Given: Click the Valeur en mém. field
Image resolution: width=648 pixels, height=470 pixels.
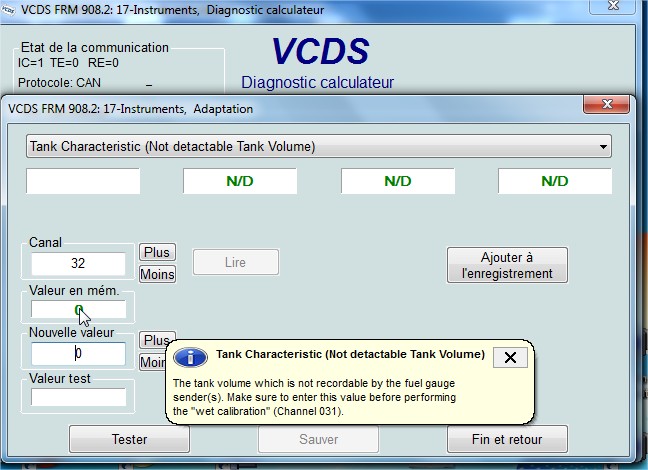Looking at the screenshot, I should coord(78,310).
